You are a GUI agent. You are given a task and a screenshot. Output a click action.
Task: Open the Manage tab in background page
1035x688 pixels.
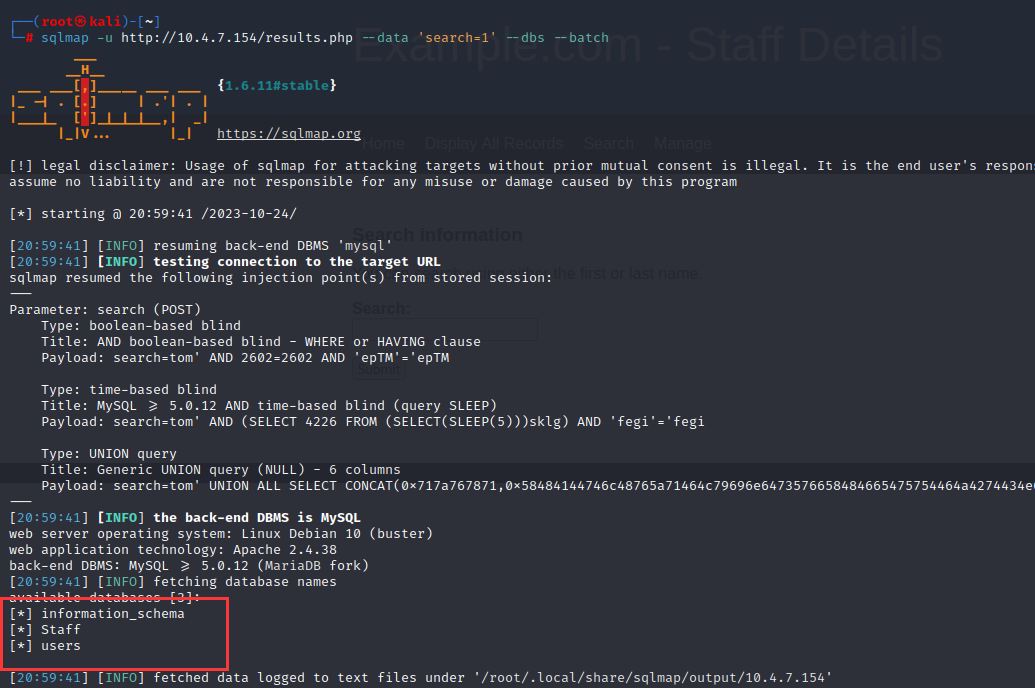pos(683,143)
